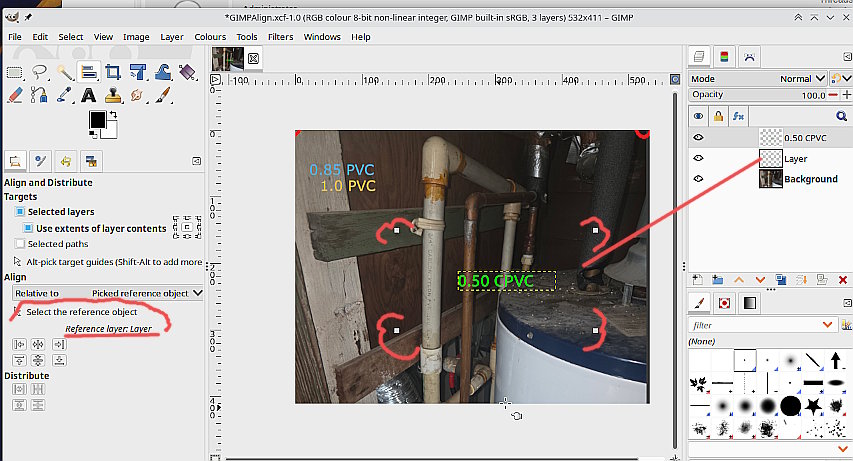Image resolution: width=853 pixels, height=461 pixels.
Task: Select the Eraser tool
Action: tap(15, 96)
